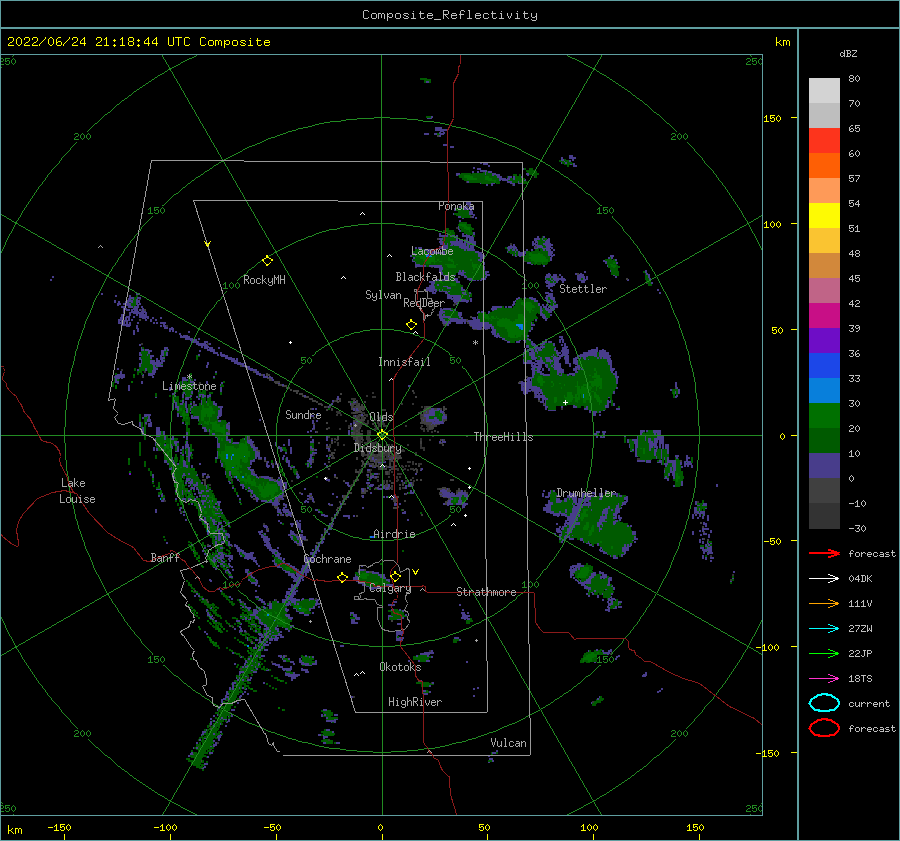The width and height of the screenshot is (900, 841).
Task: Click the Strathmore label
Action: pyautogui.click(x=486, y=592)
